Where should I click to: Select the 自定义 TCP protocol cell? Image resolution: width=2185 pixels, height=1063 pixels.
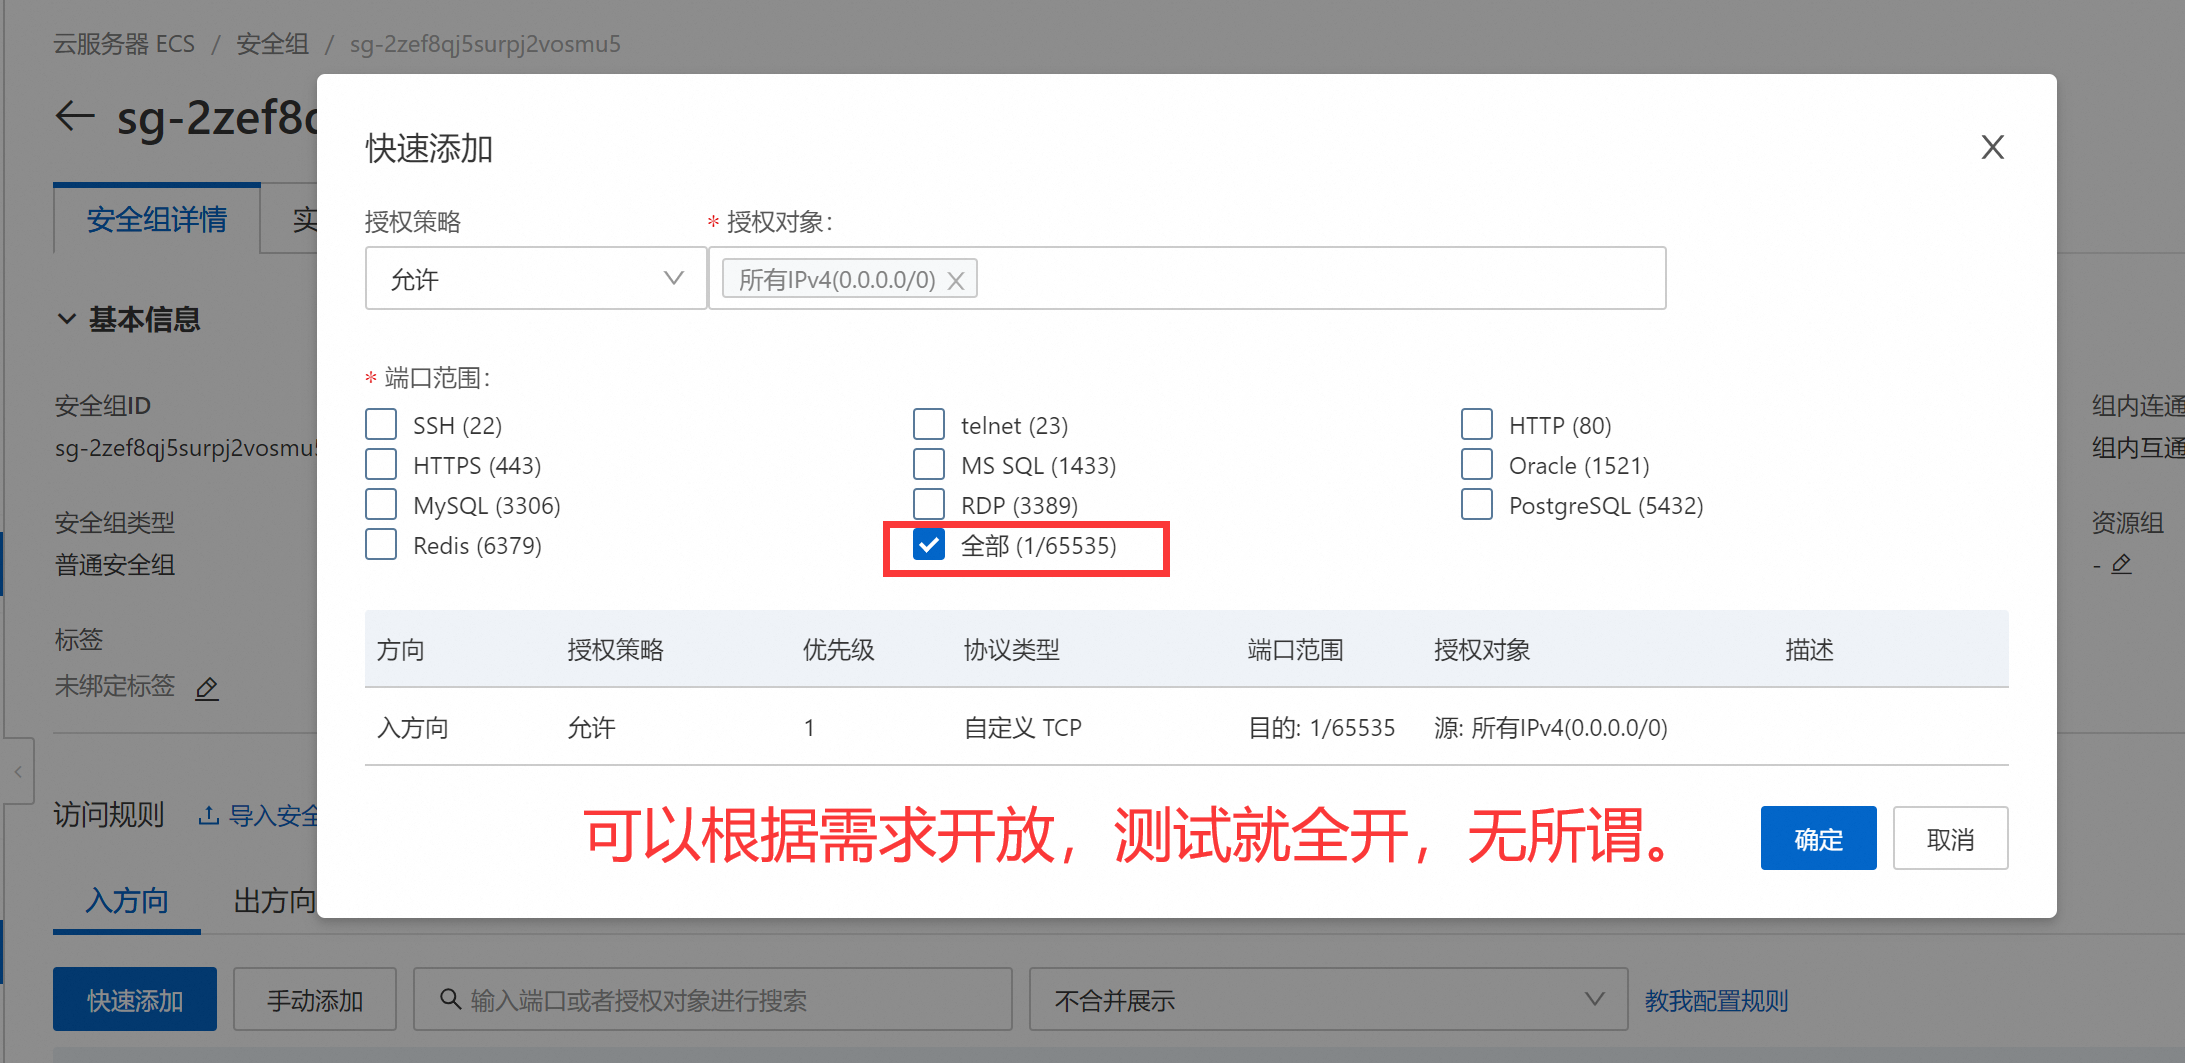pos(1022,727)
